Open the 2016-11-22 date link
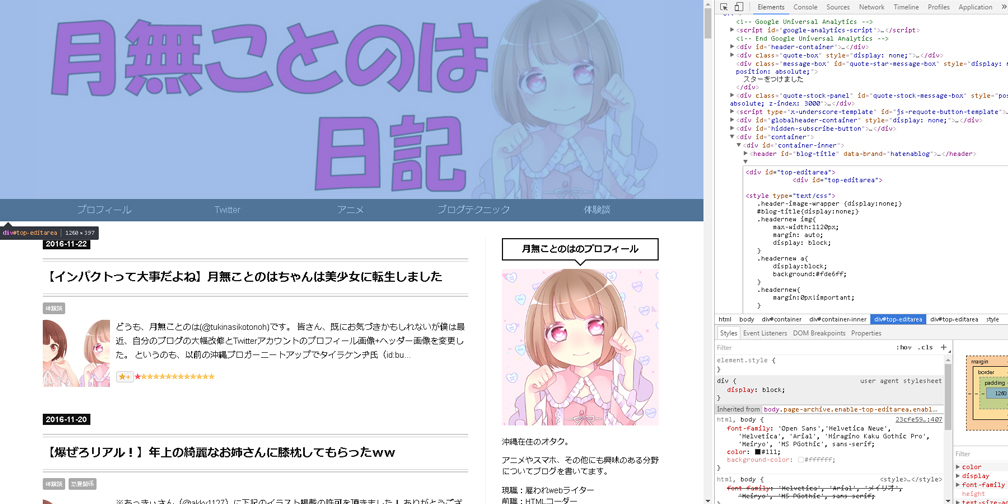 (x=66, y=244)
